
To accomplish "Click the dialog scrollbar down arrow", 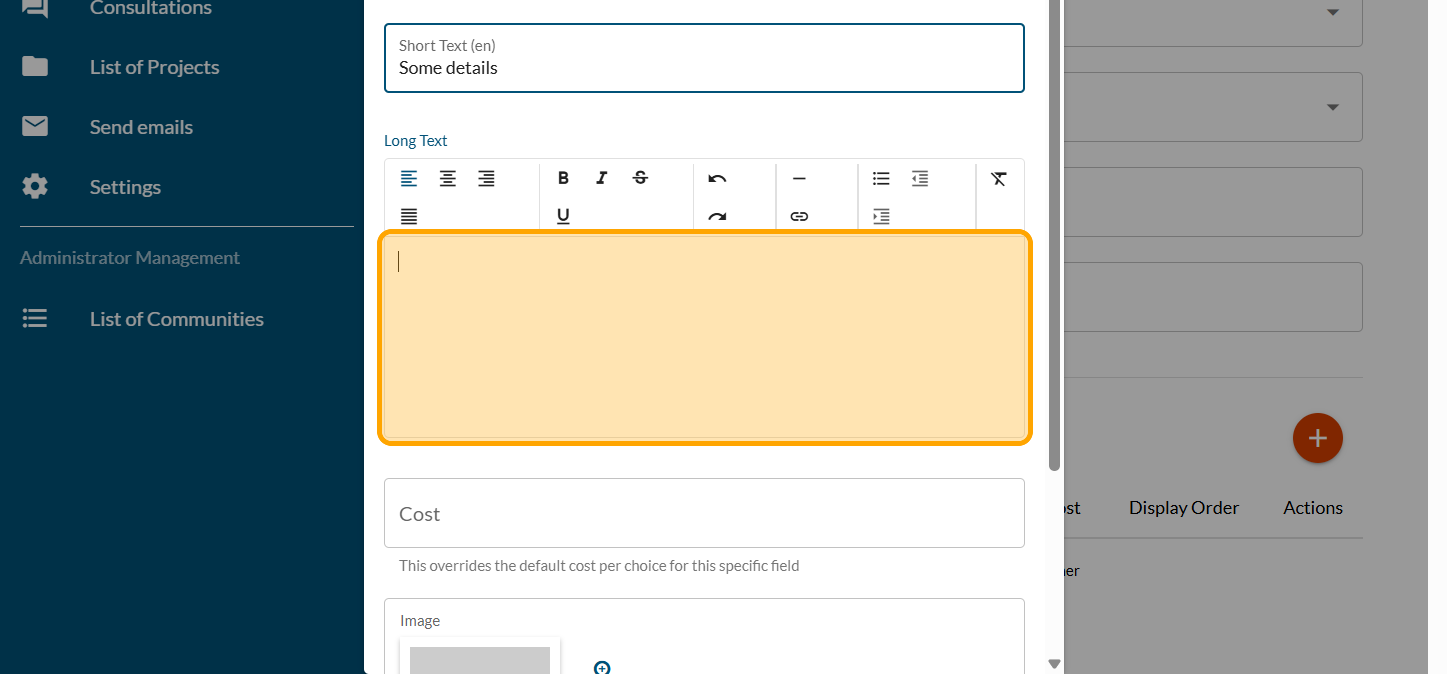I will (1054, 663).
